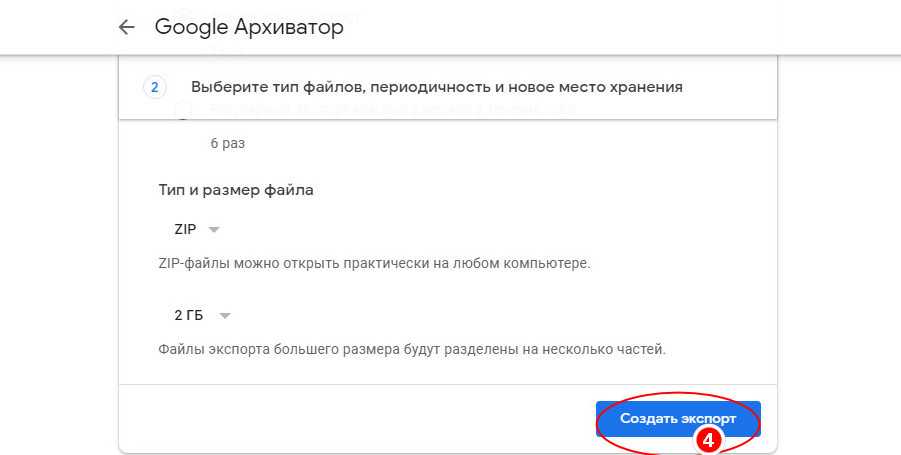Select the partially hidden radio button
This screenshot has height=455, width=901.
(182, 111)
